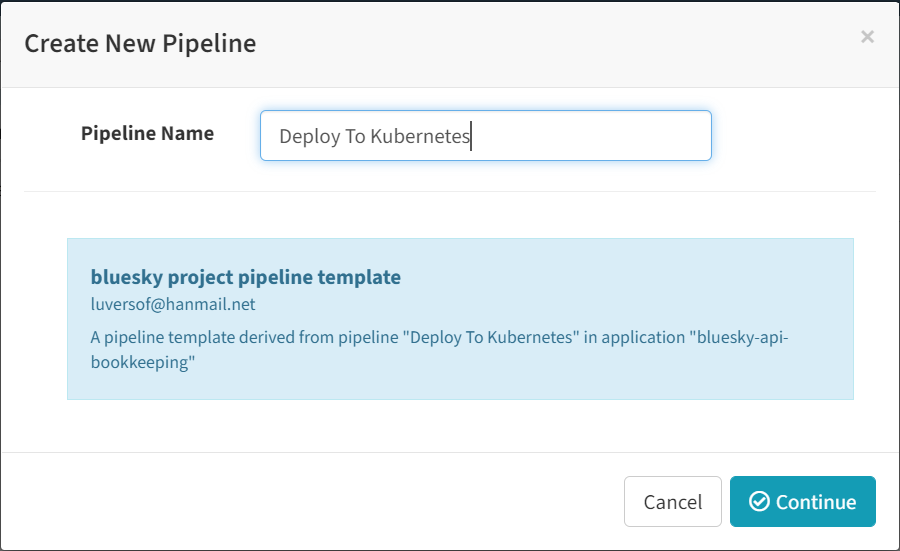The image size is (900, 551).
Task: Click the 'Pipeline Name' label
Action: 147,133
